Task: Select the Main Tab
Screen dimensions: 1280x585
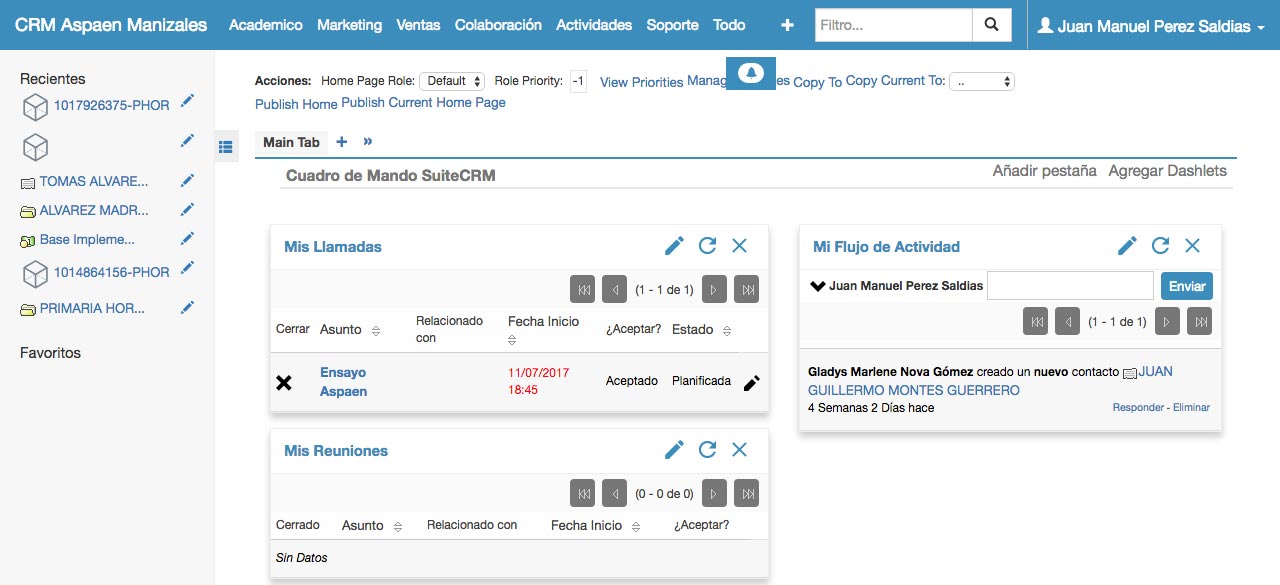Action: coord(291,142)
